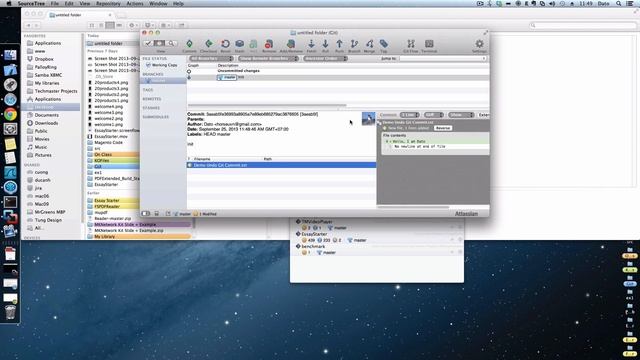The height and width of the screenshot is (360, 640).
Task: Open the Help menu in the menu bar
Action: [x=178, y=4]
